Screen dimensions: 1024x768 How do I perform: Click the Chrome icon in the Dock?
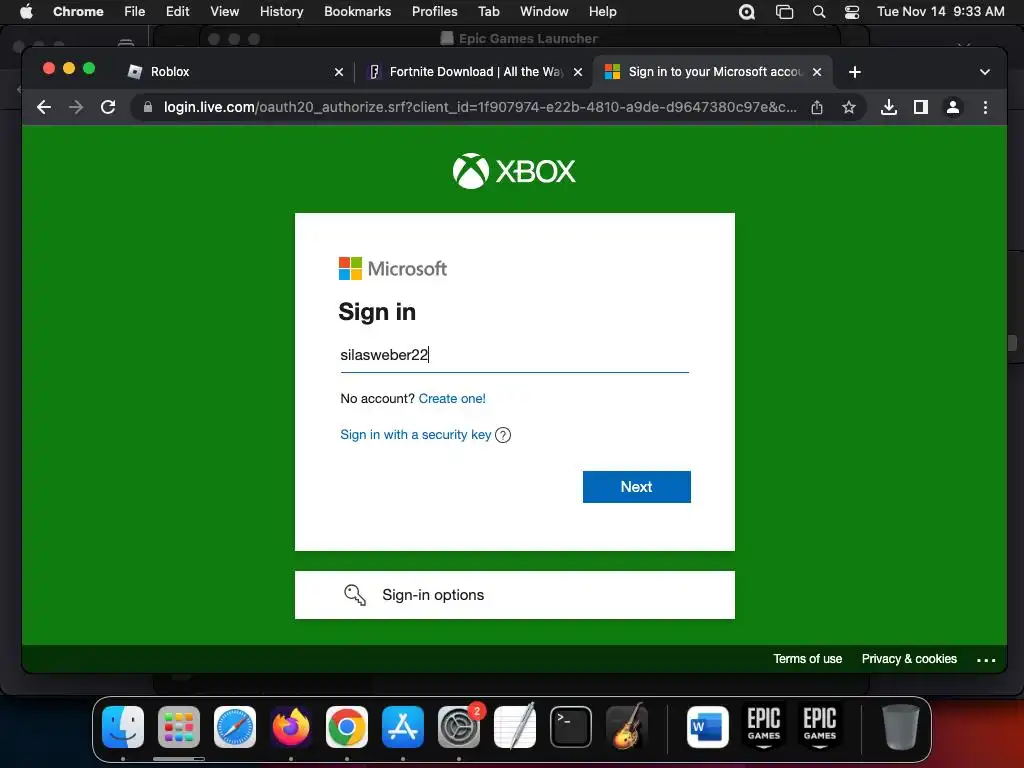click(x=347, y=726)
